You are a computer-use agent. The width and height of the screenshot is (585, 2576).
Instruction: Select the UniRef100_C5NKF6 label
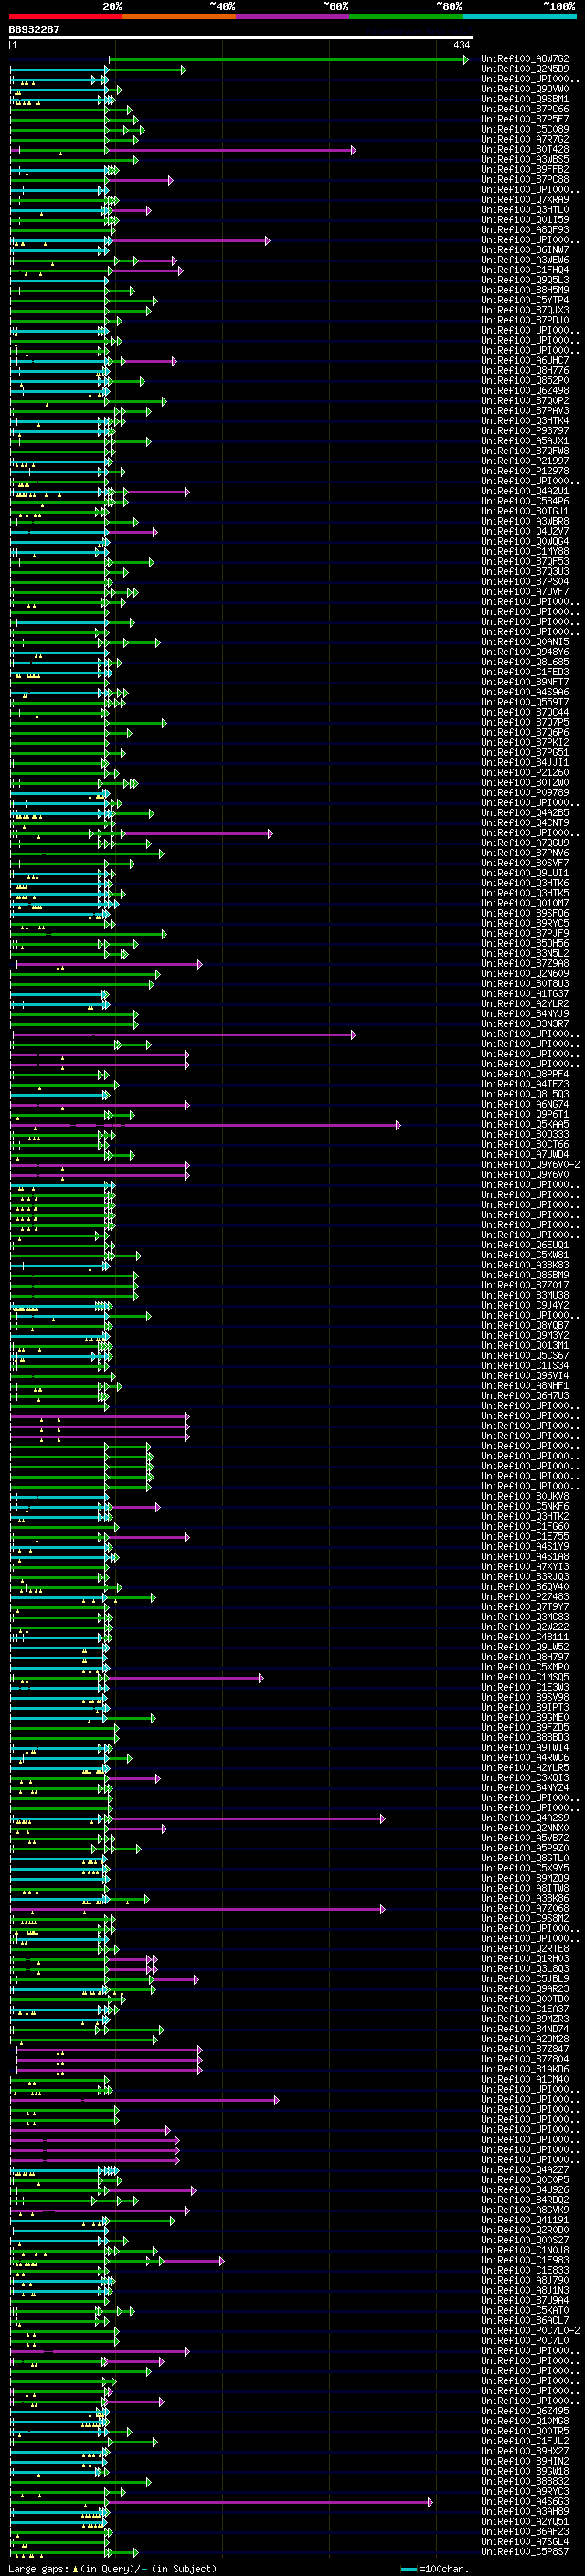click(x=525, y=1506)
